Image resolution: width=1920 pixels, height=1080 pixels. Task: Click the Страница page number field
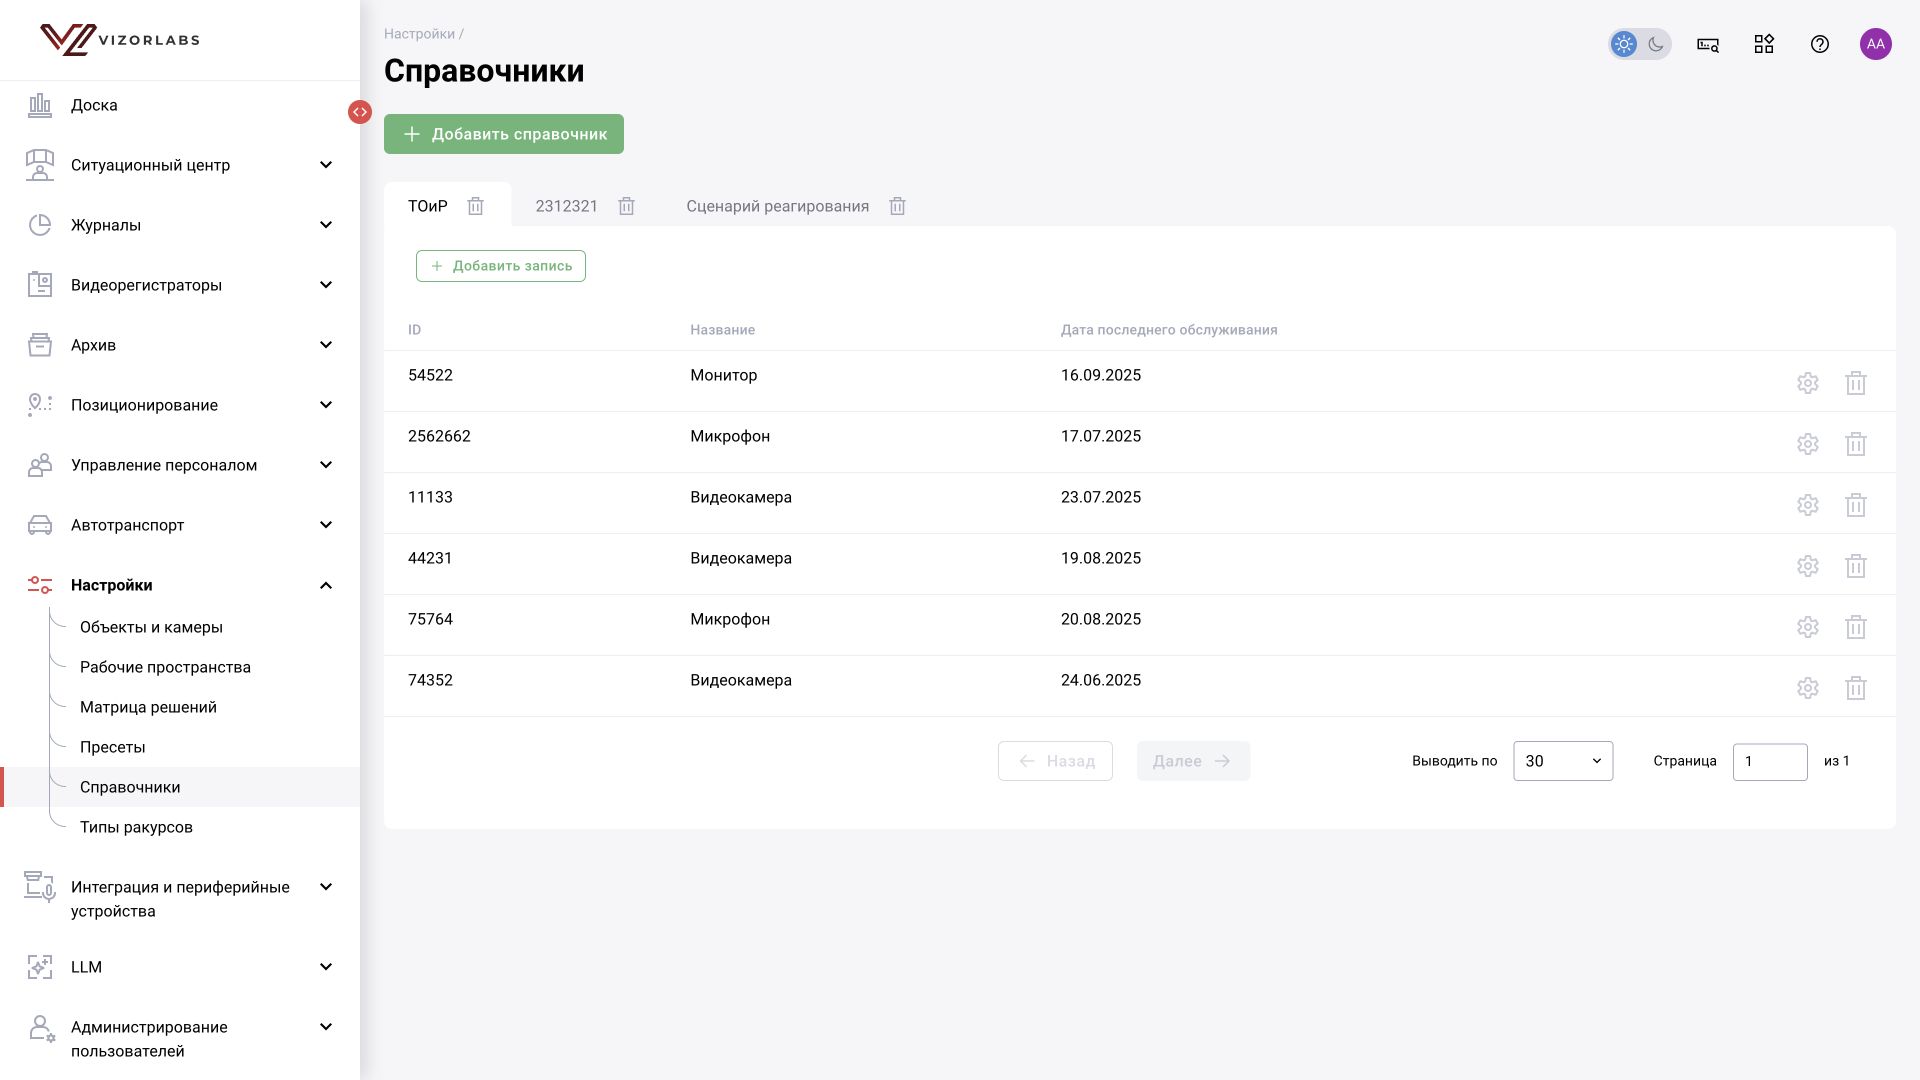1770,762
